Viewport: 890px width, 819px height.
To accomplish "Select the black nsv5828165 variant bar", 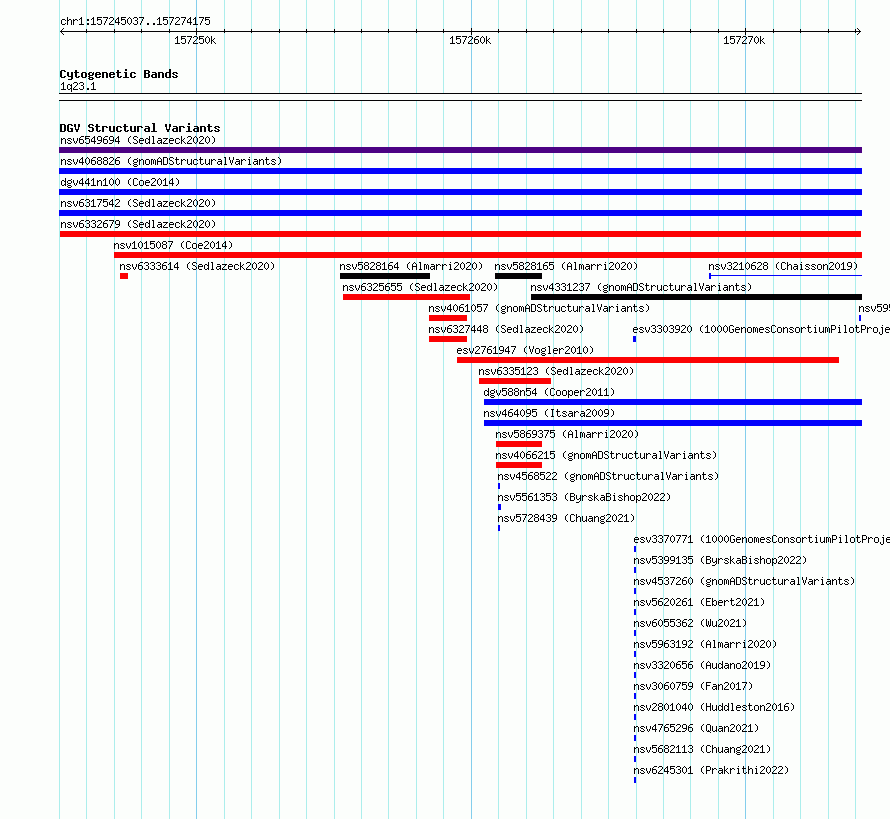I will click(x=518, y=276).
